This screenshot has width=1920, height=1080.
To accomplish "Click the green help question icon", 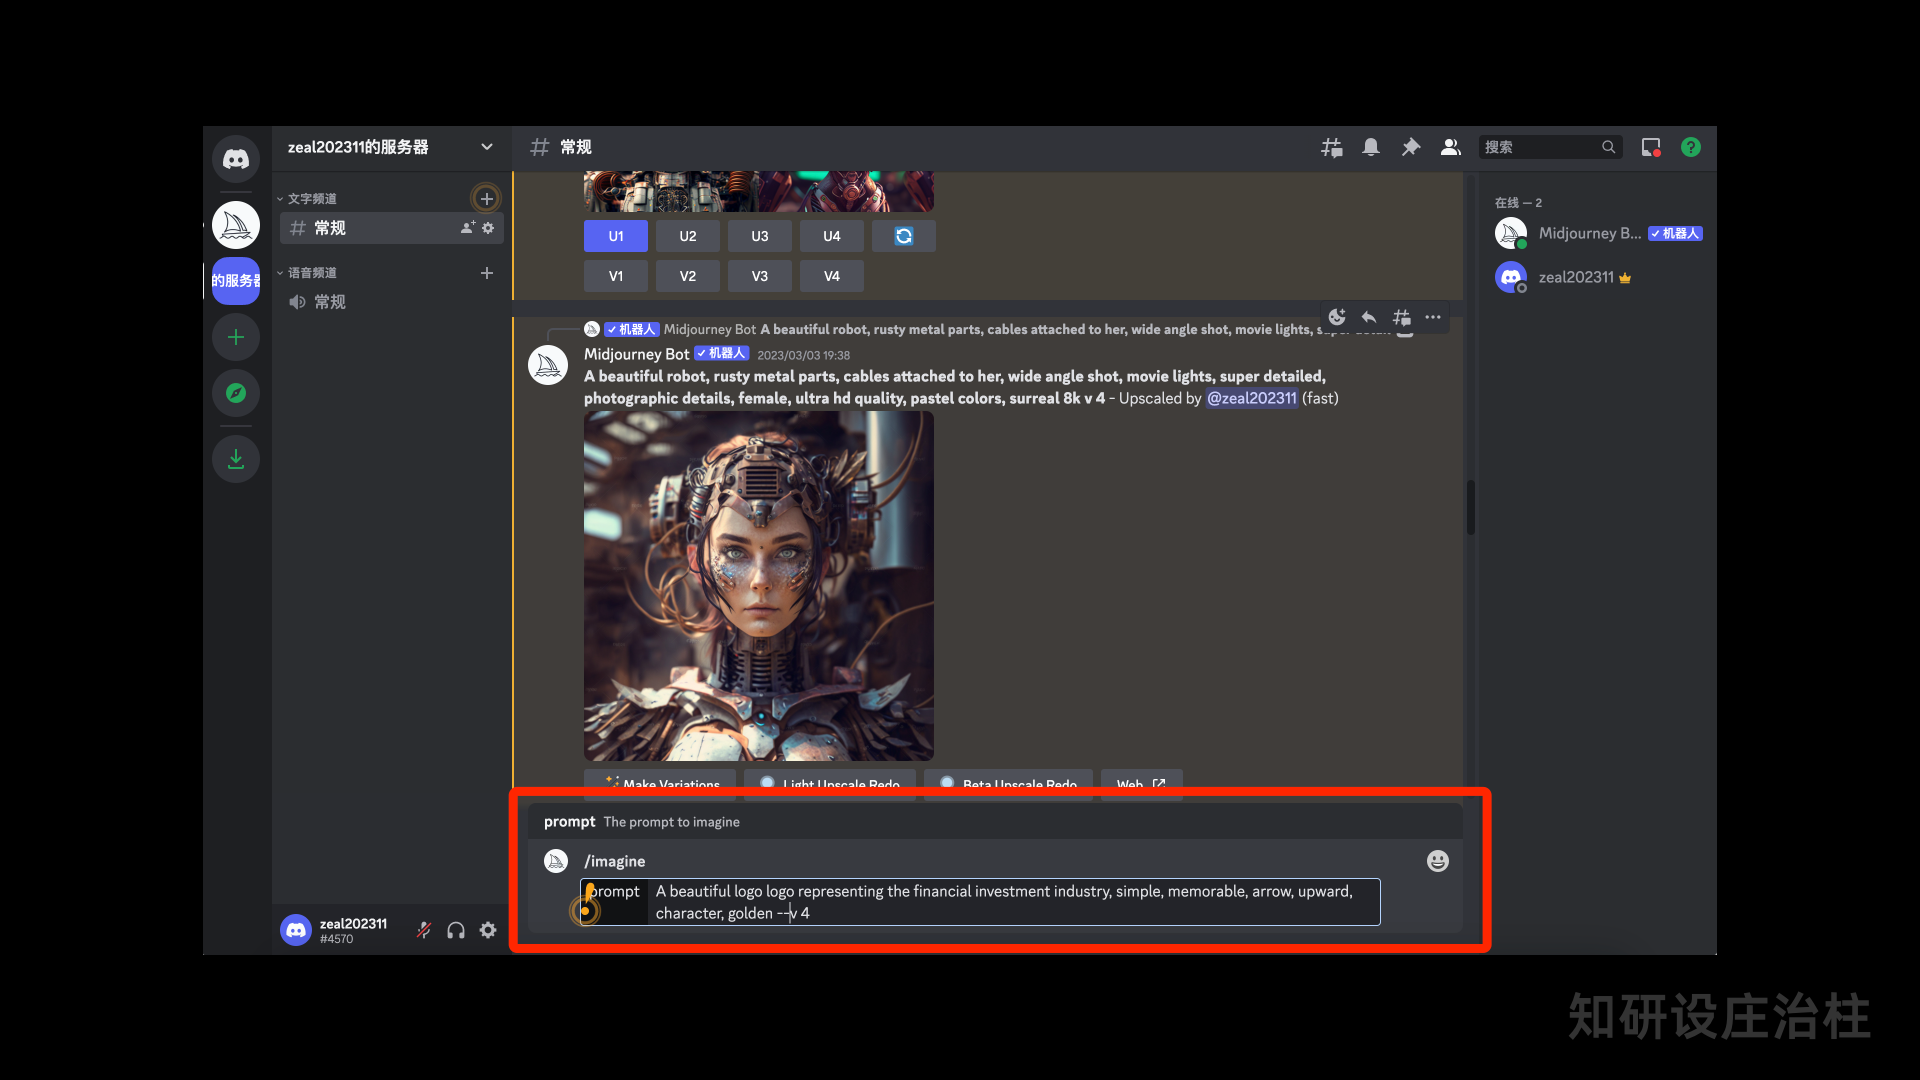I will 1691,147.
